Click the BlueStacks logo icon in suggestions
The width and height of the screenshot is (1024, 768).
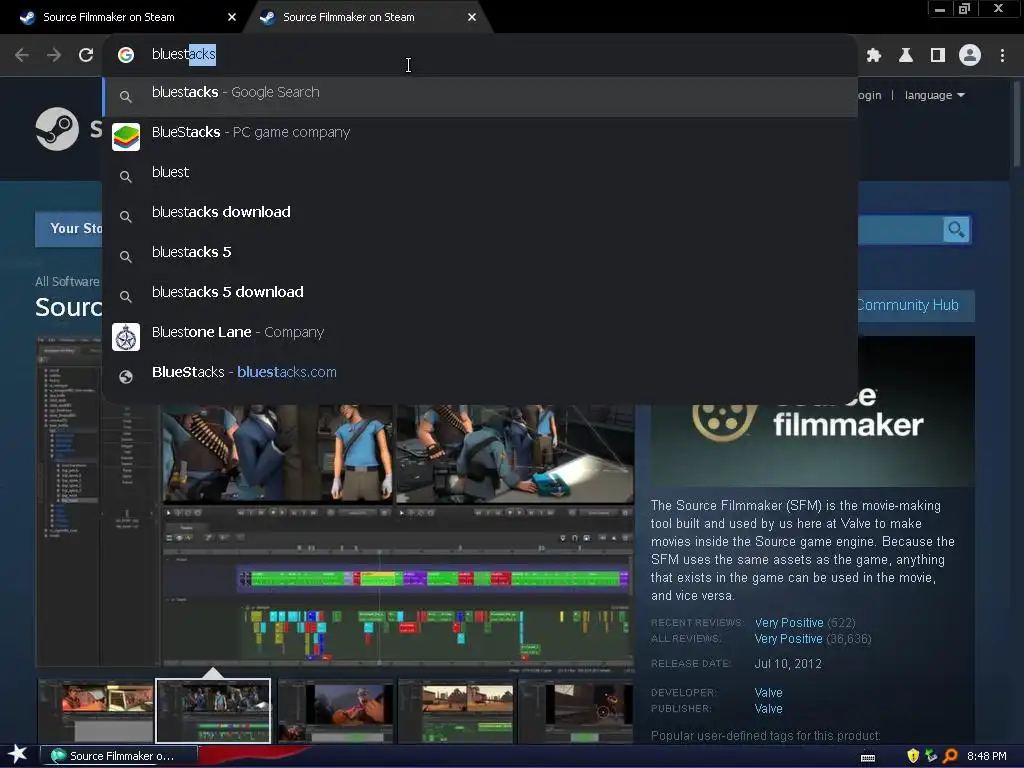[x=126, y=137]
